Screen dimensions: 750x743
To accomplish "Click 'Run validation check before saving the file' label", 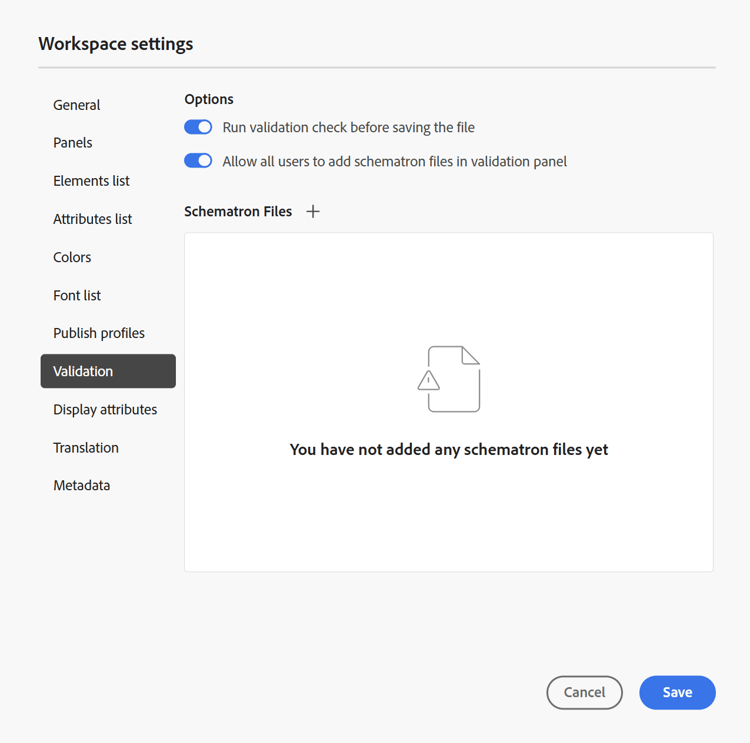I will pyautogui.click(x=348, y=127).
